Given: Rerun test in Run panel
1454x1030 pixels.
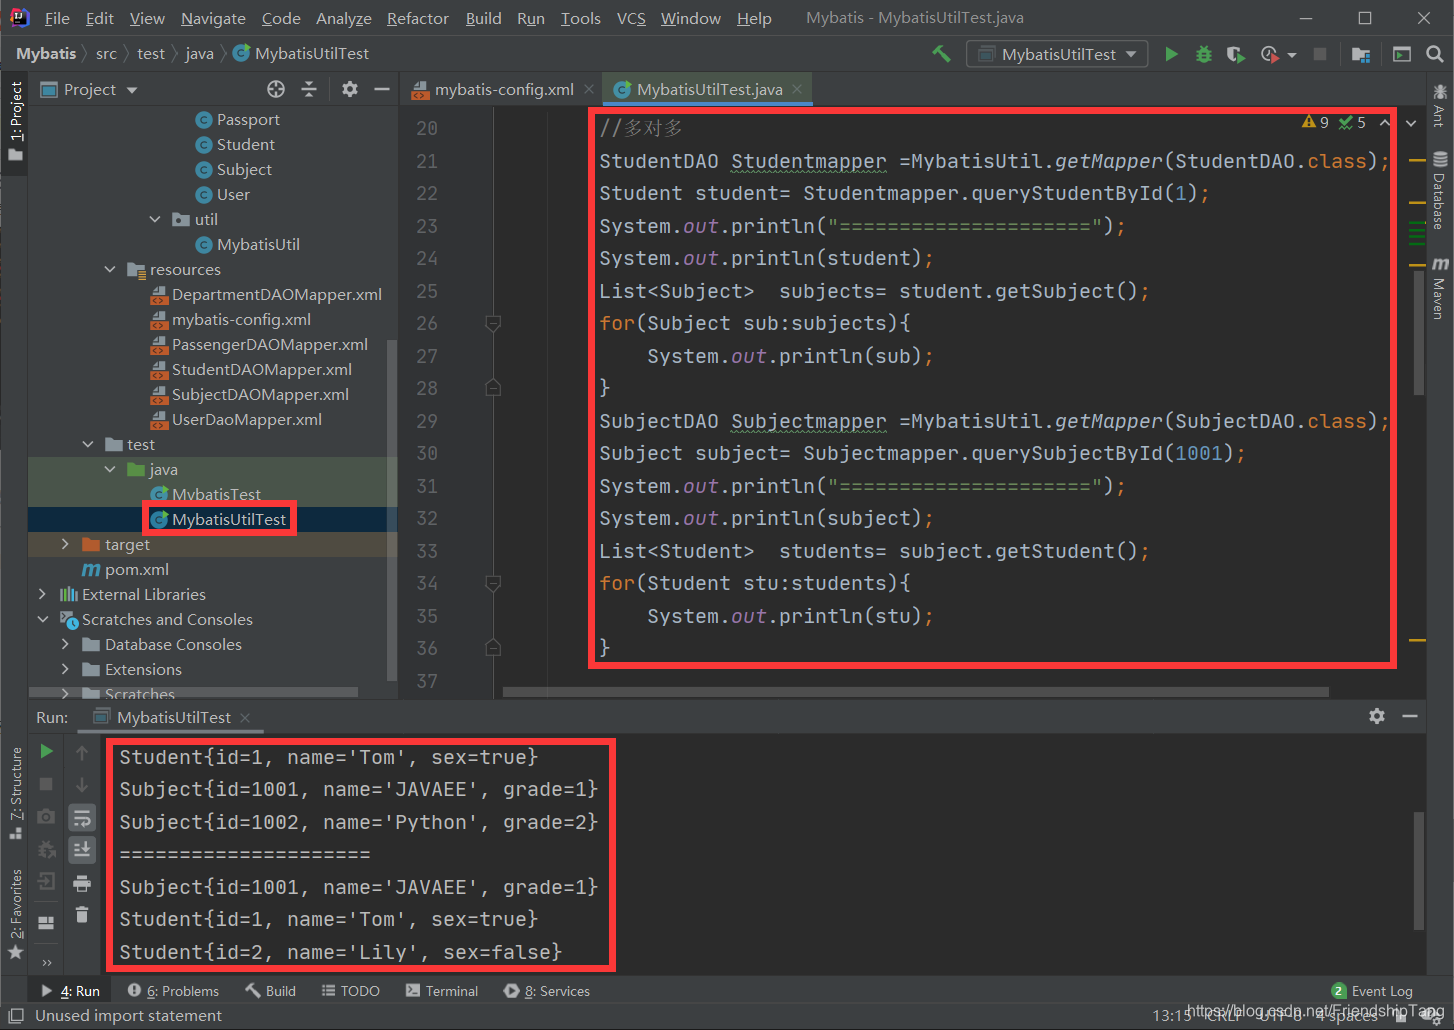Looking at the screenshot, I should point(46,751).
